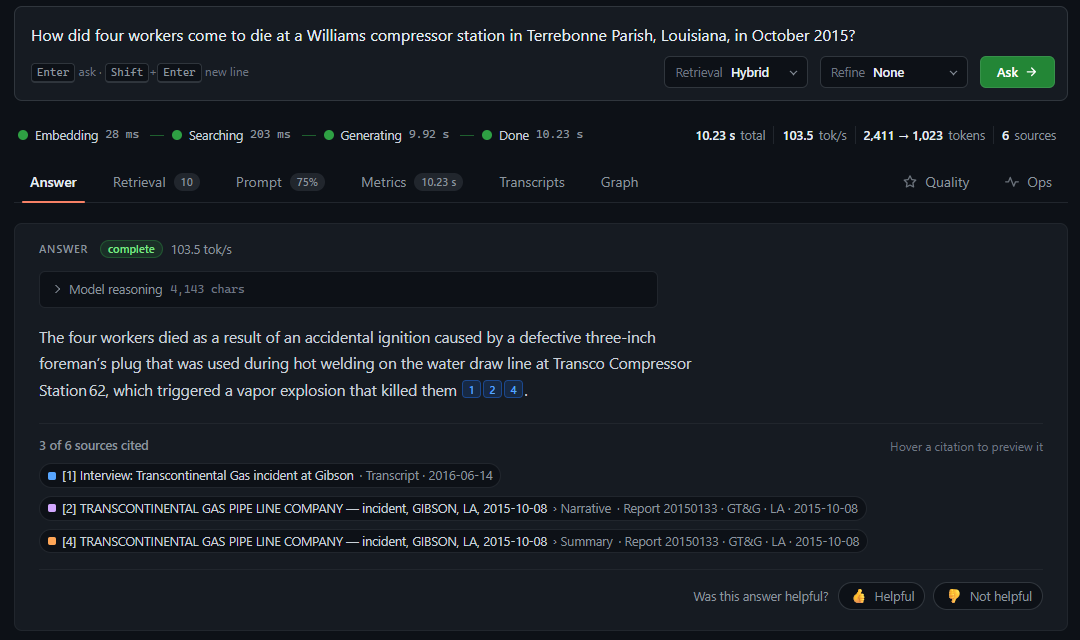This screenshot has width=1080, height=640.
Task: Click the '6 sources' stat
Action: (x=1028, y=136)
